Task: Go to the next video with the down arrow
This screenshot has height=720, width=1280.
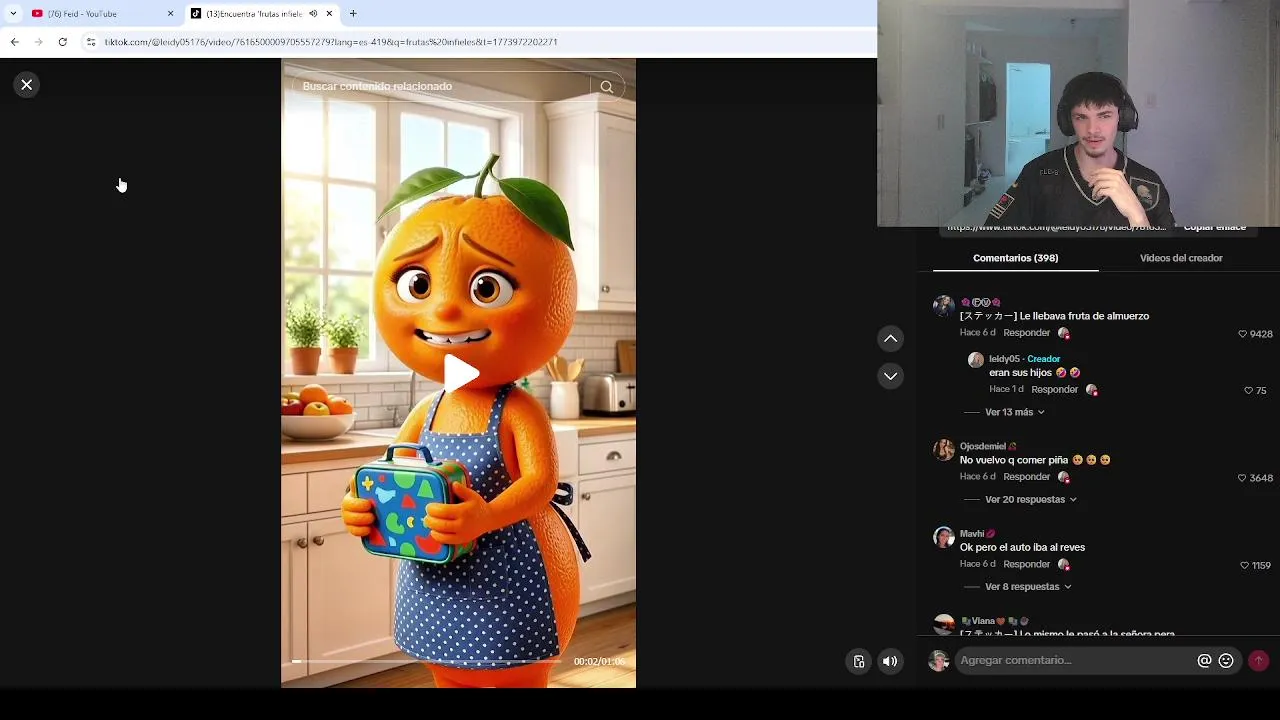Action: pyautogui.click(x=890, y=376)
